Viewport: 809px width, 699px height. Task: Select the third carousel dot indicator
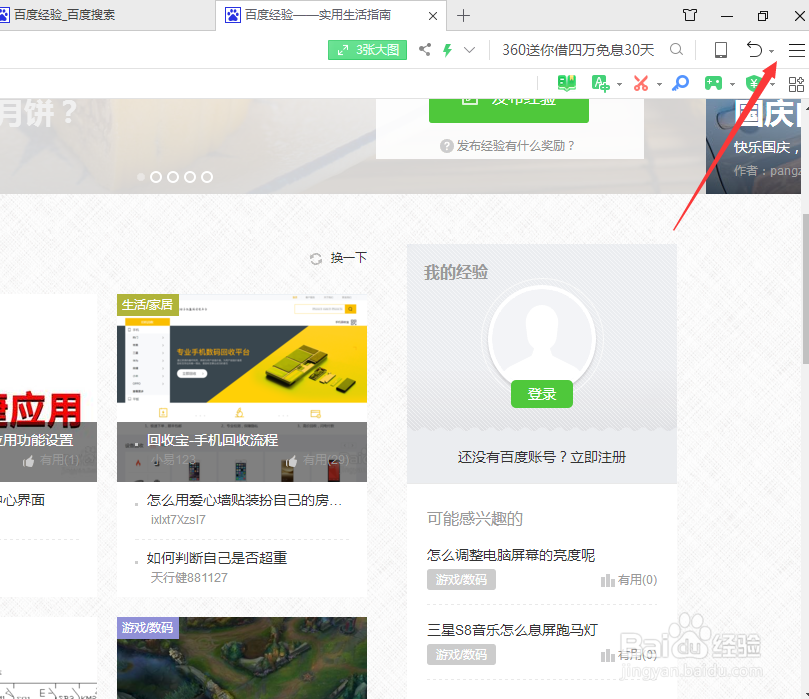point(173,177)
